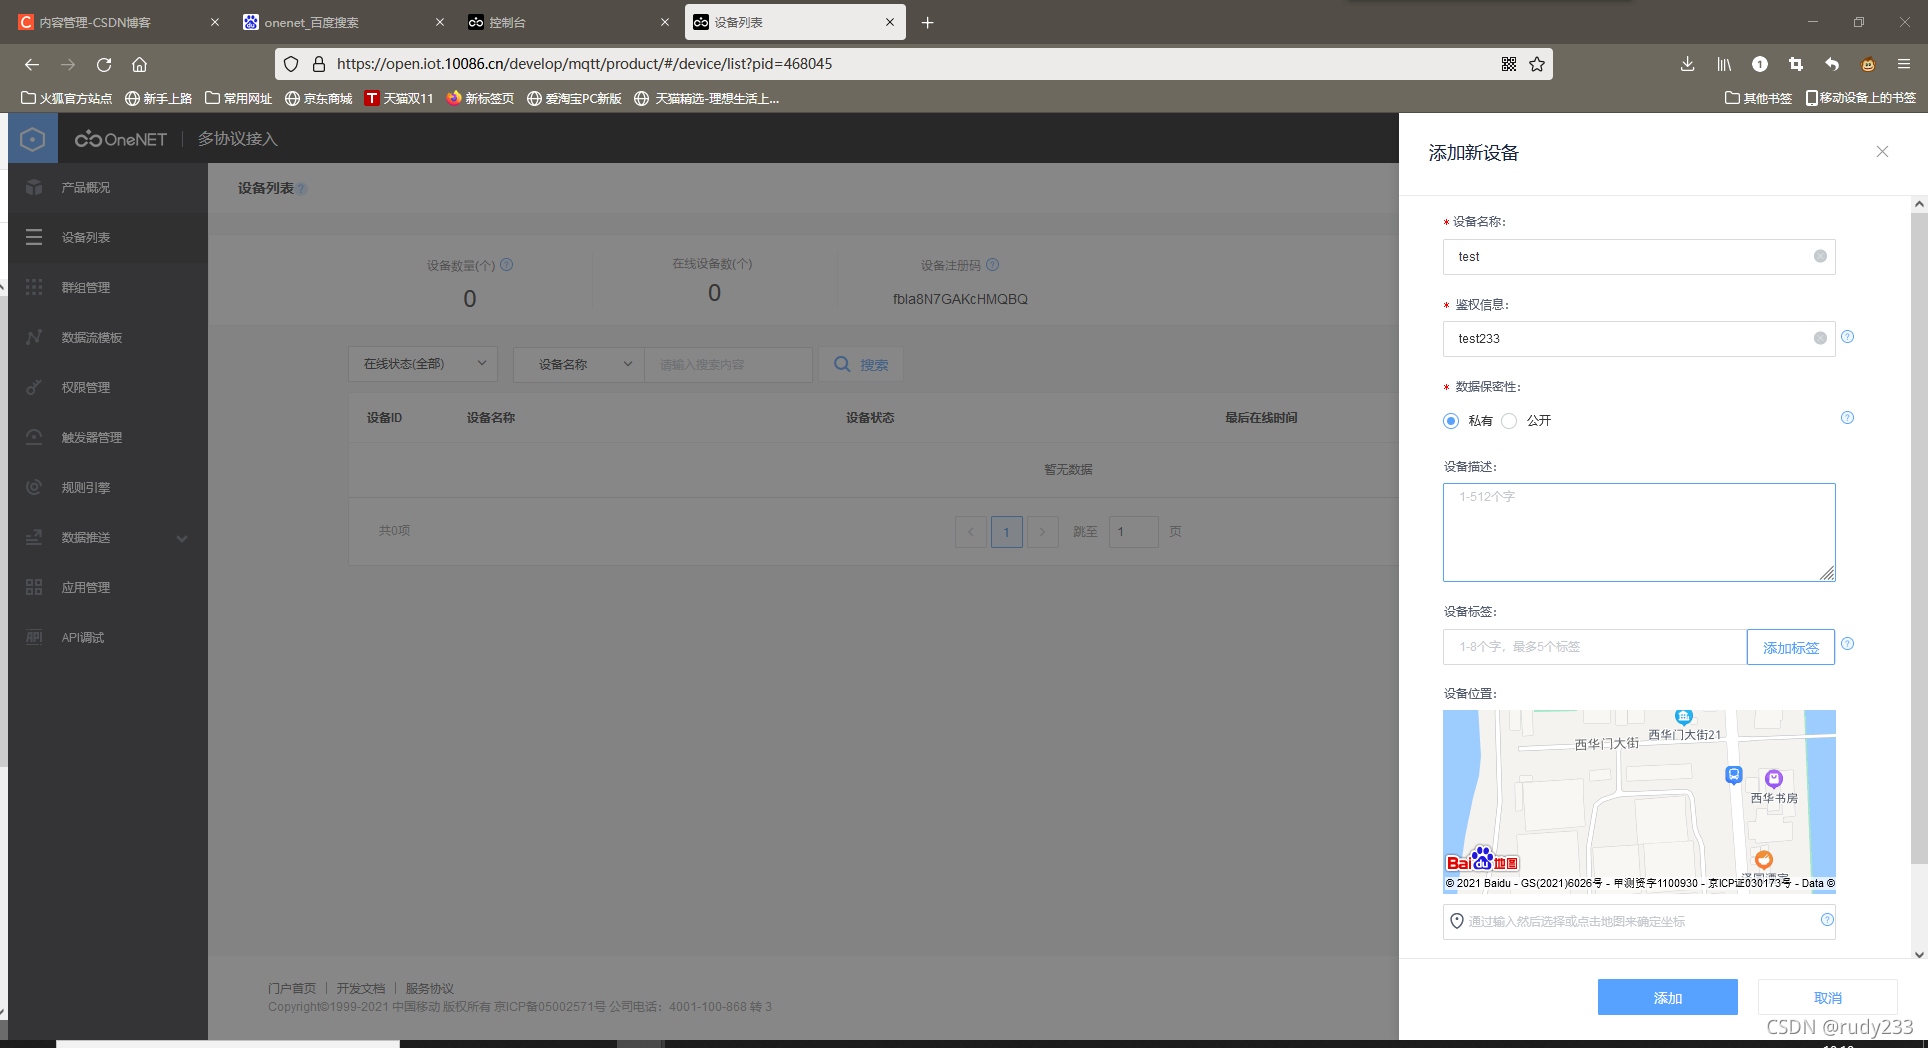Image resolution: width=1928 pixels, height=1048 pixels.
Task: Click the 设备描述 text area
Action: click(x=1639, y=532)
